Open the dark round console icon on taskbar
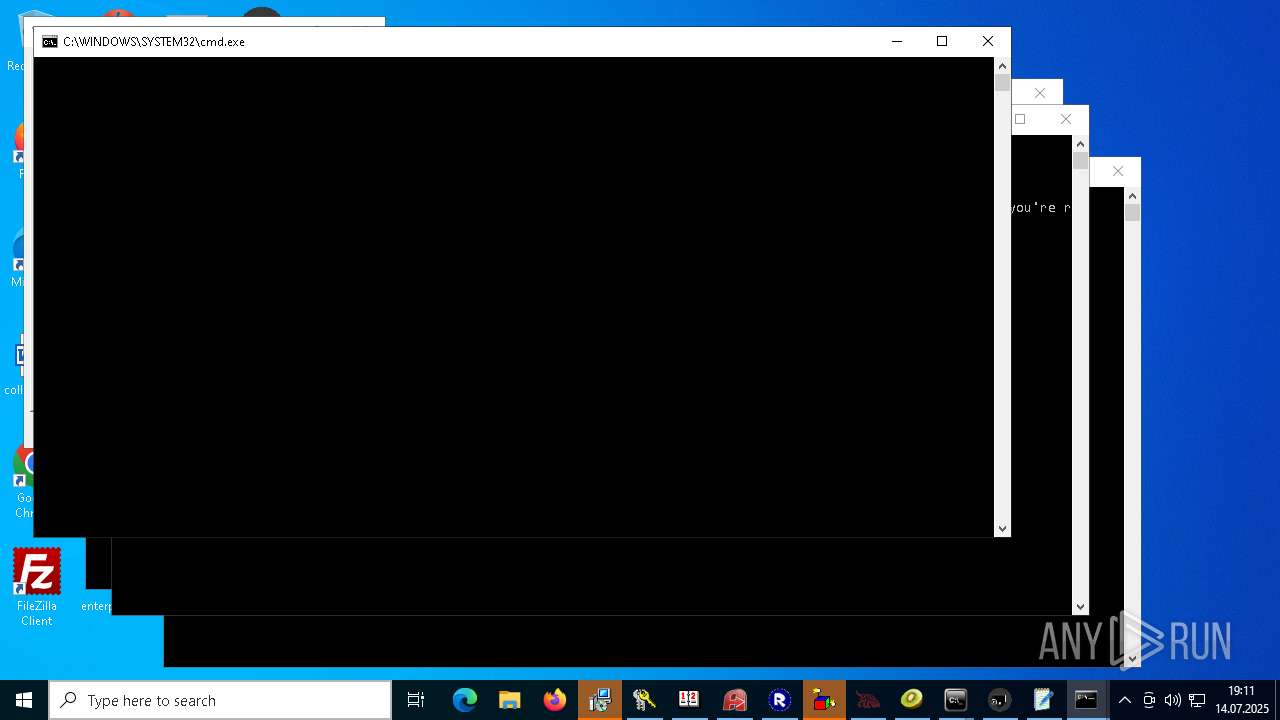The width and height of the screenshot is (1280, 720). pos(999,700)
